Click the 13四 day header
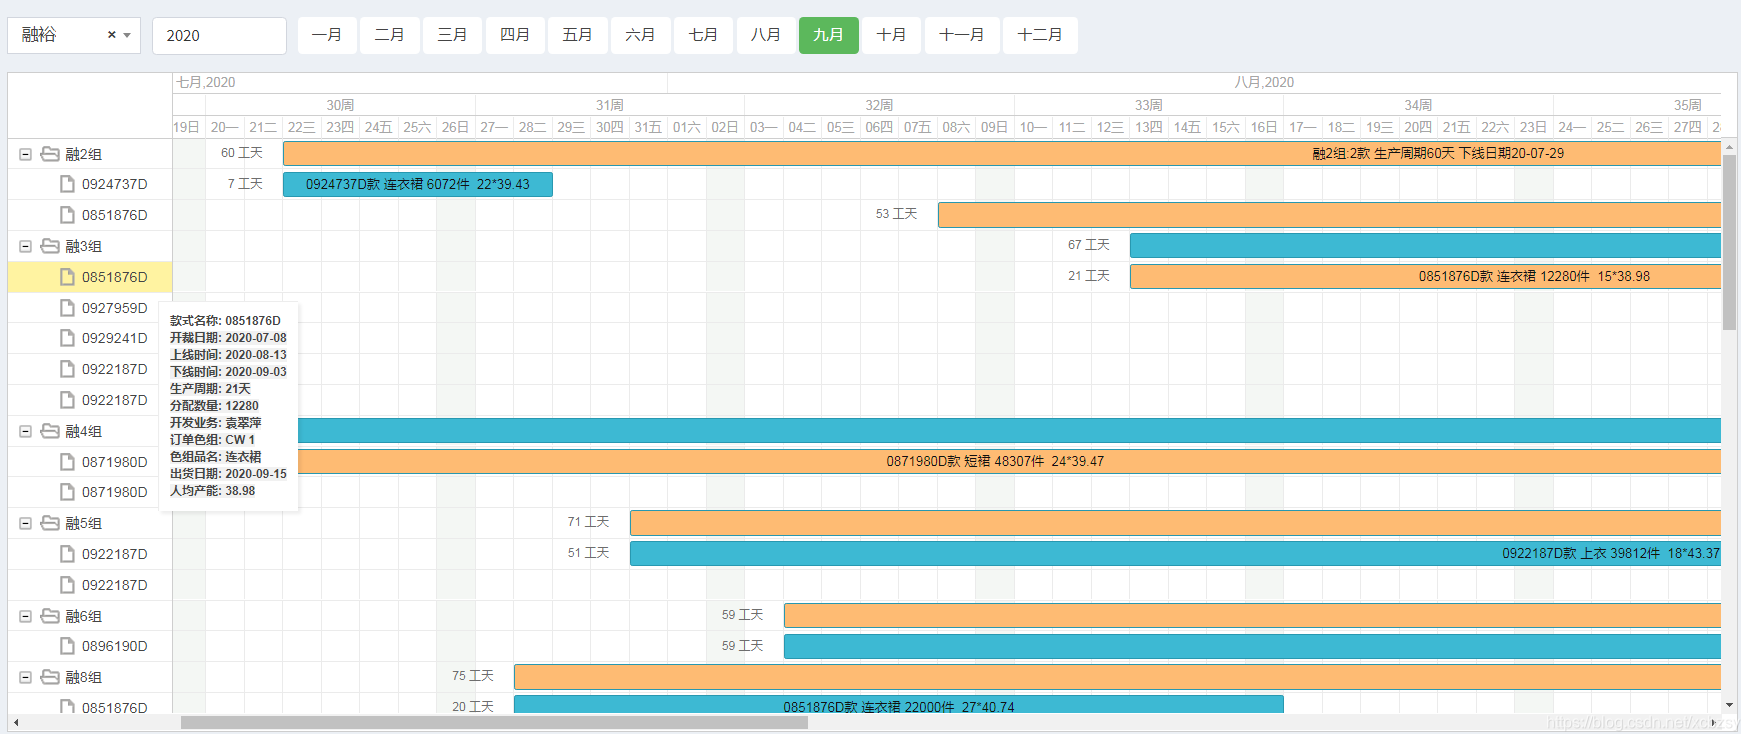Image resolution: width=1750 pixels, height=741 pixels. 1149,127
